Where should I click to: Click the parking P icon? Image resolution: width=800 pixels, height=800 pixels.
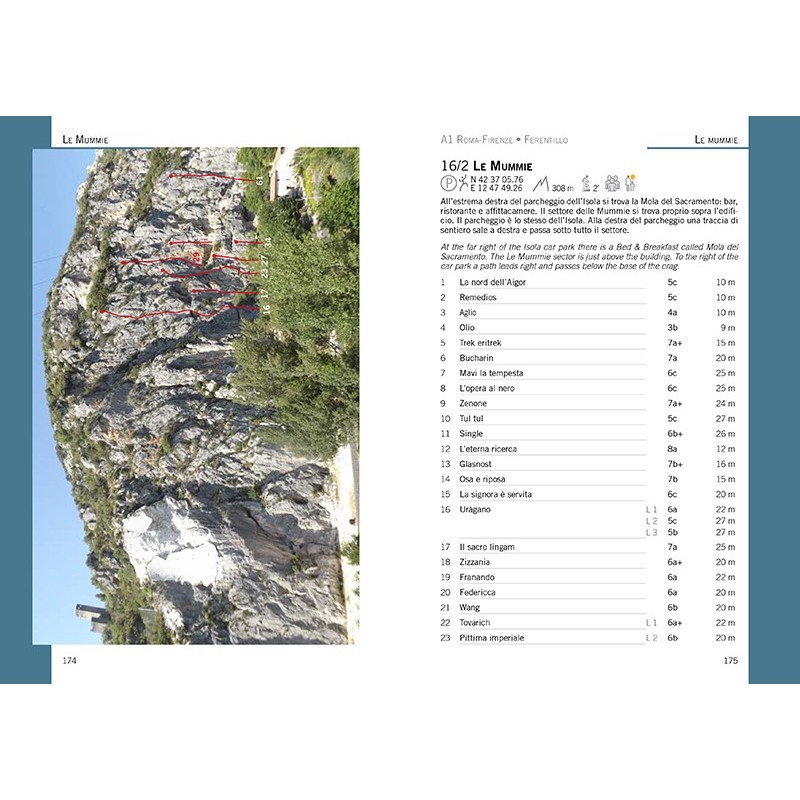447,184
